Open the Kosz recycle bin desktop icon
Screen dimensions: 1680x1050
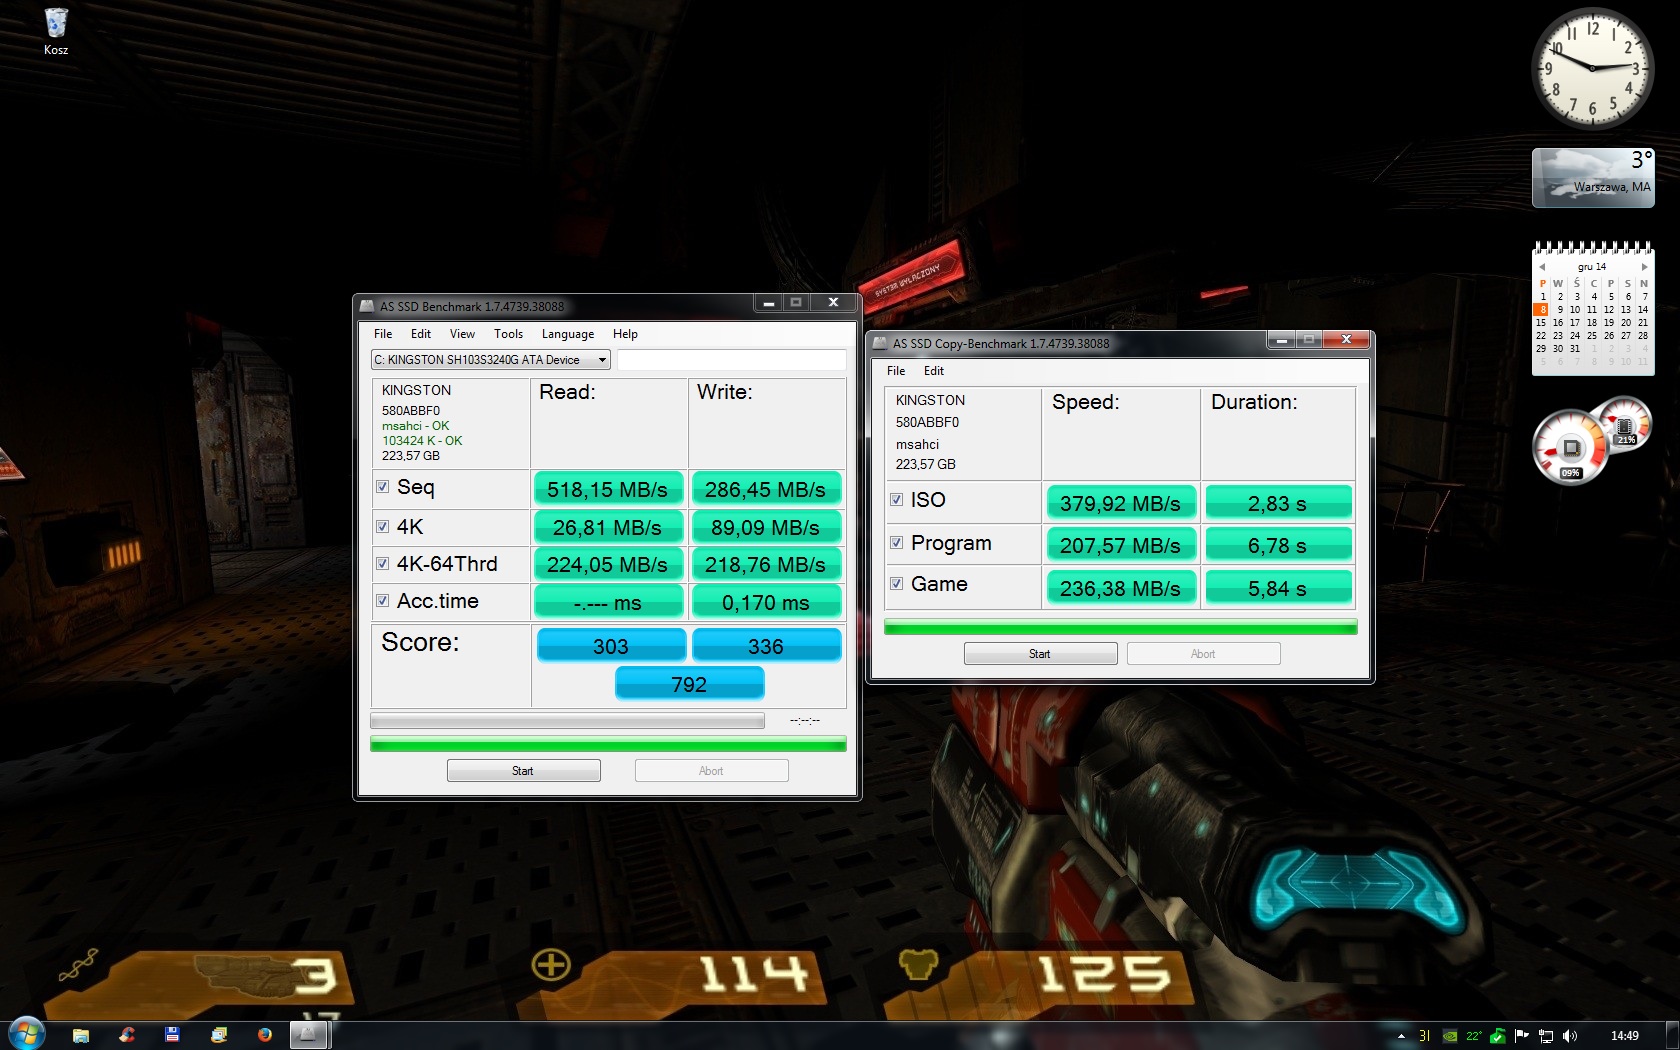(x=56, y=31)
